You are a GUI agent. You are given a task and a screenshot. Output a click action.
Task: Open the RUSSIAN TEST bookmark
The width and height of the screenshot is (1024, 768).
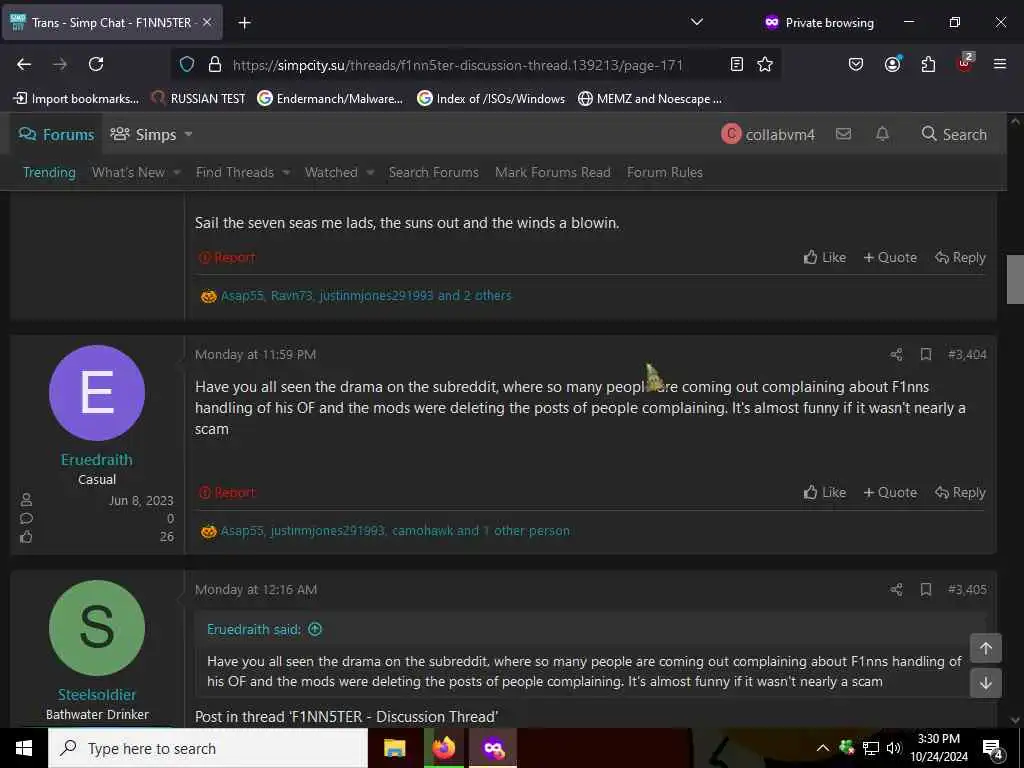[x=198, y=99]
